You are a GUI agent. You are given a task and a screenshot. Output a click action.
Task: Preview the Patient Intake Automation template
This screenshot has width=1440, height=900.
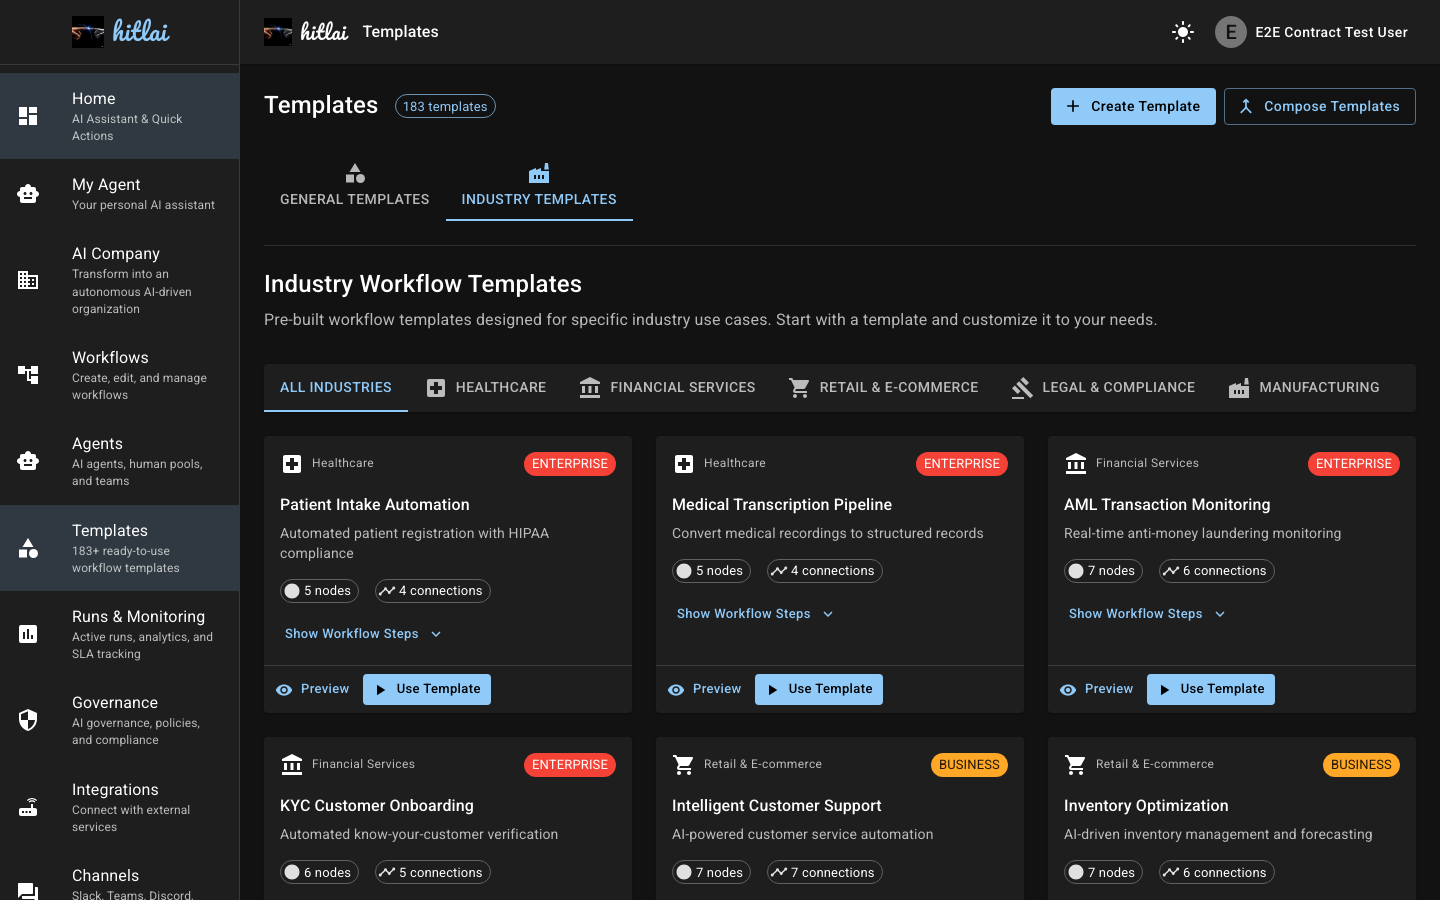click(312, 689)
